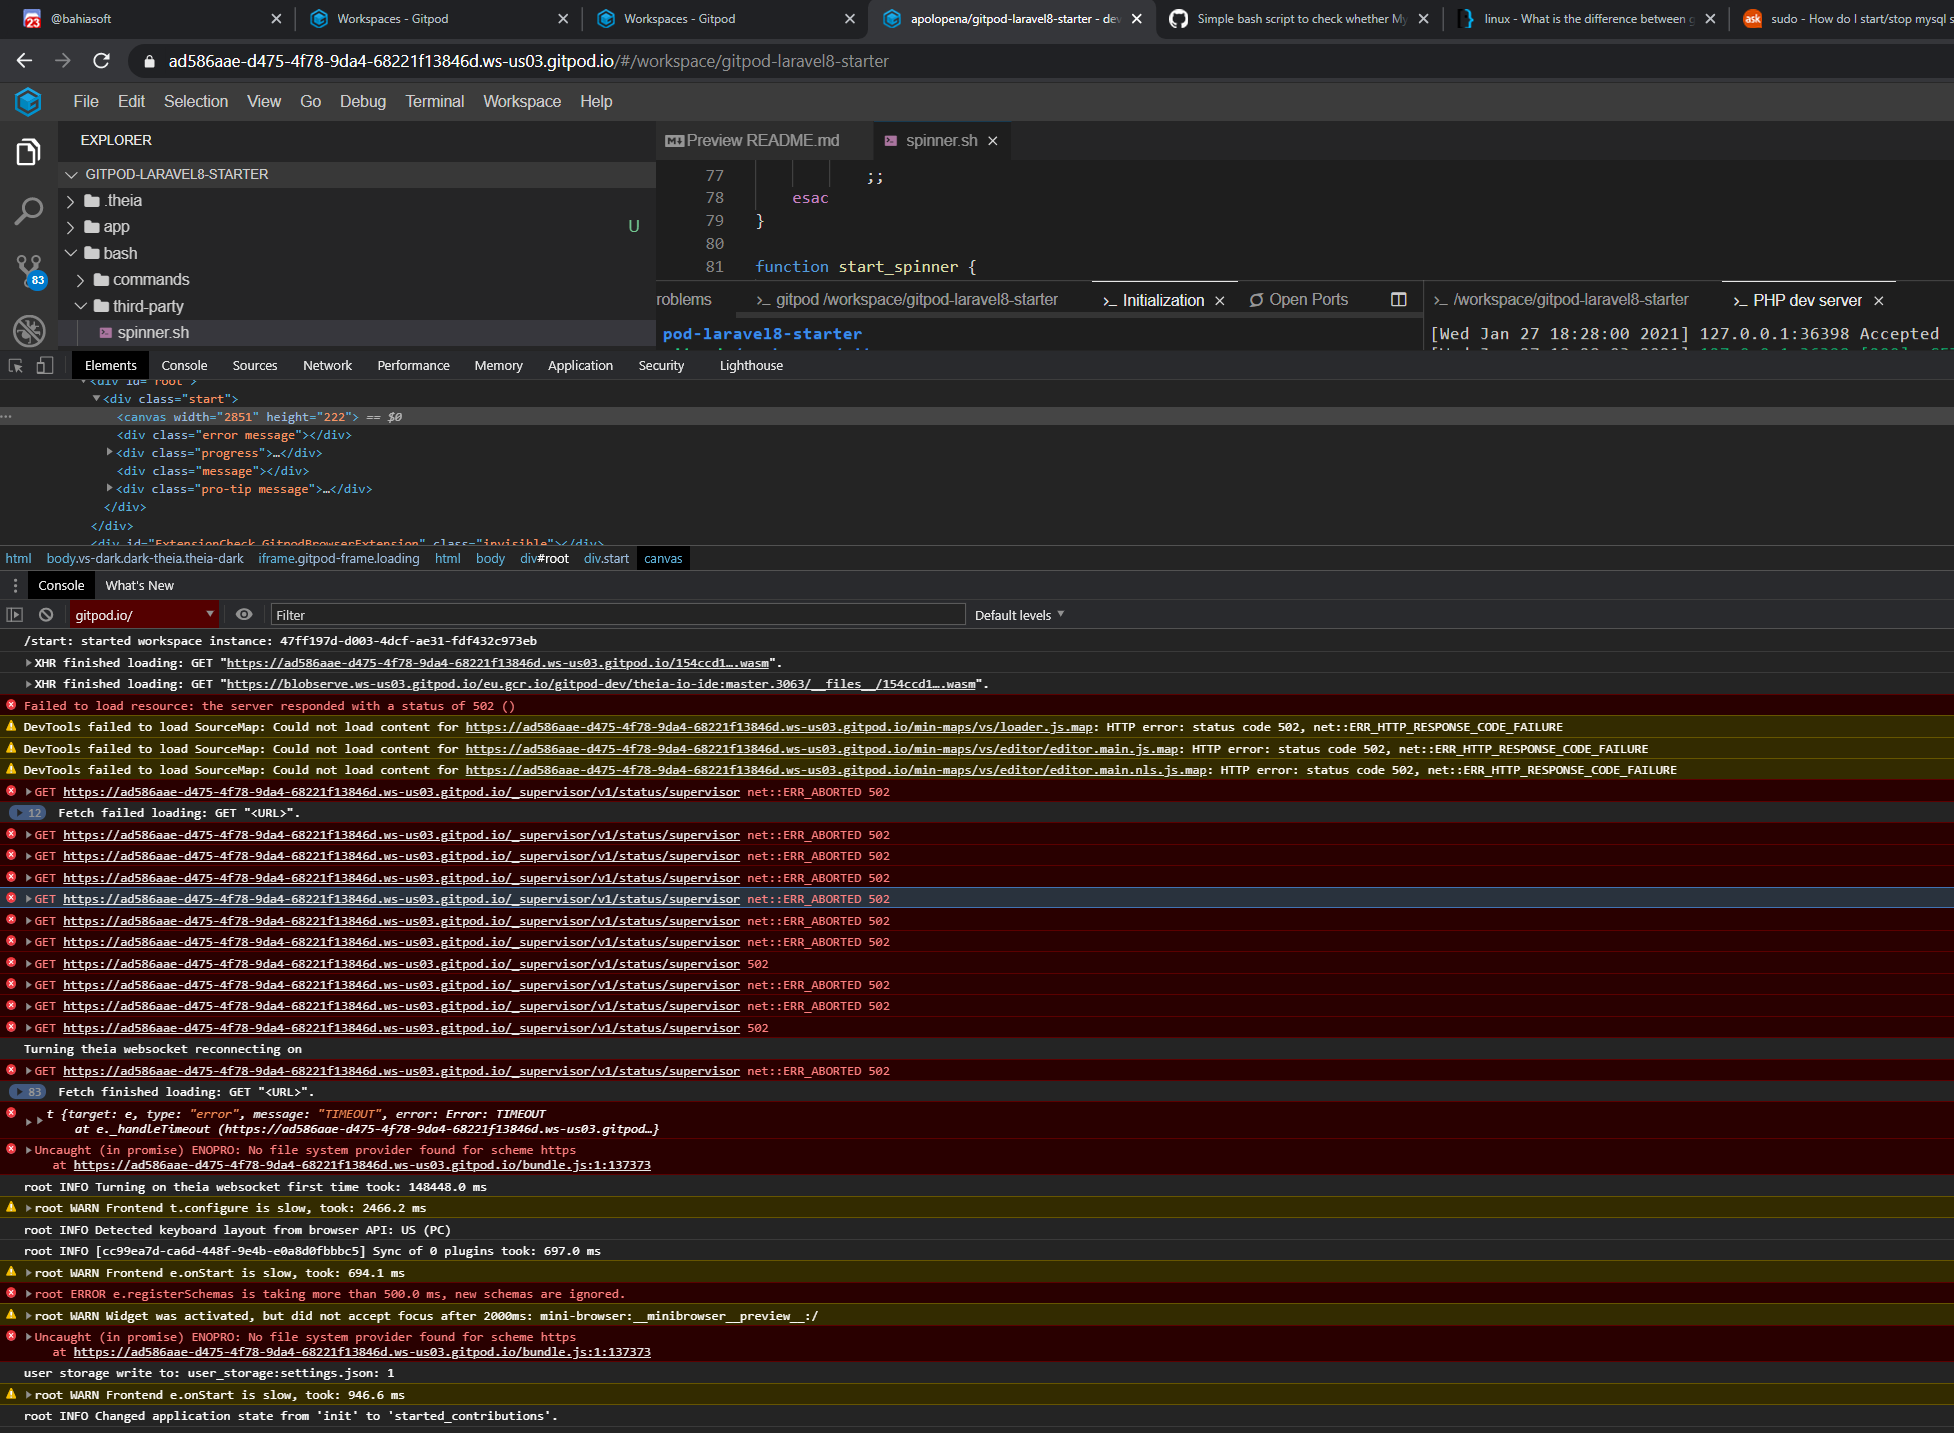Open the Search icon in activity bar

pos(28,211)
